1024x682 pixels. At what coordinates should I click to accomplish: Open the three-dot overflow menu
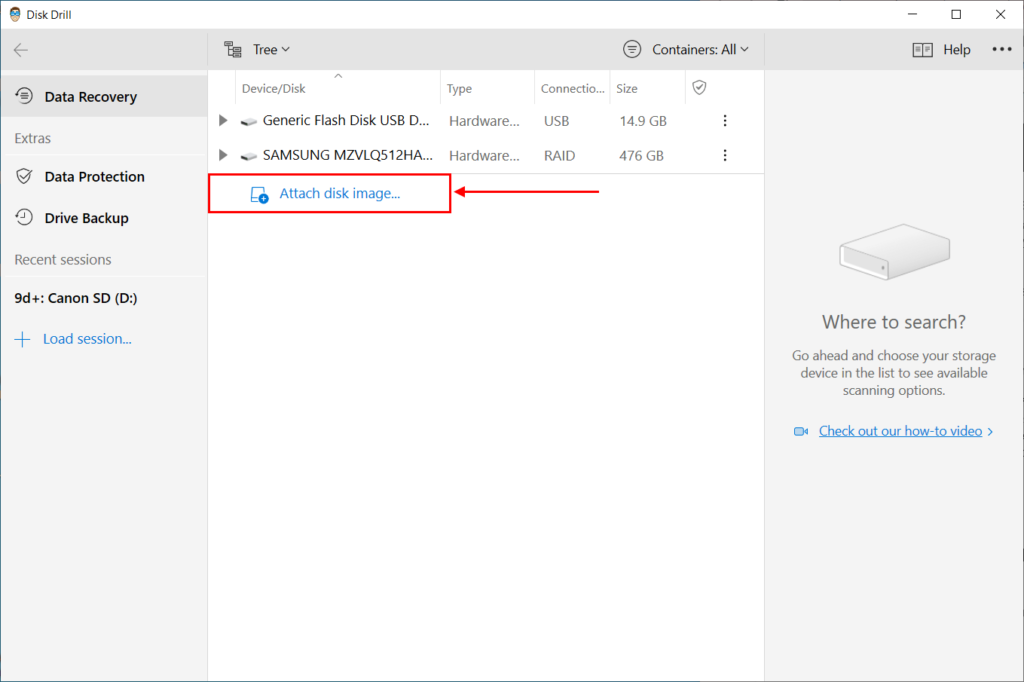1003,49
